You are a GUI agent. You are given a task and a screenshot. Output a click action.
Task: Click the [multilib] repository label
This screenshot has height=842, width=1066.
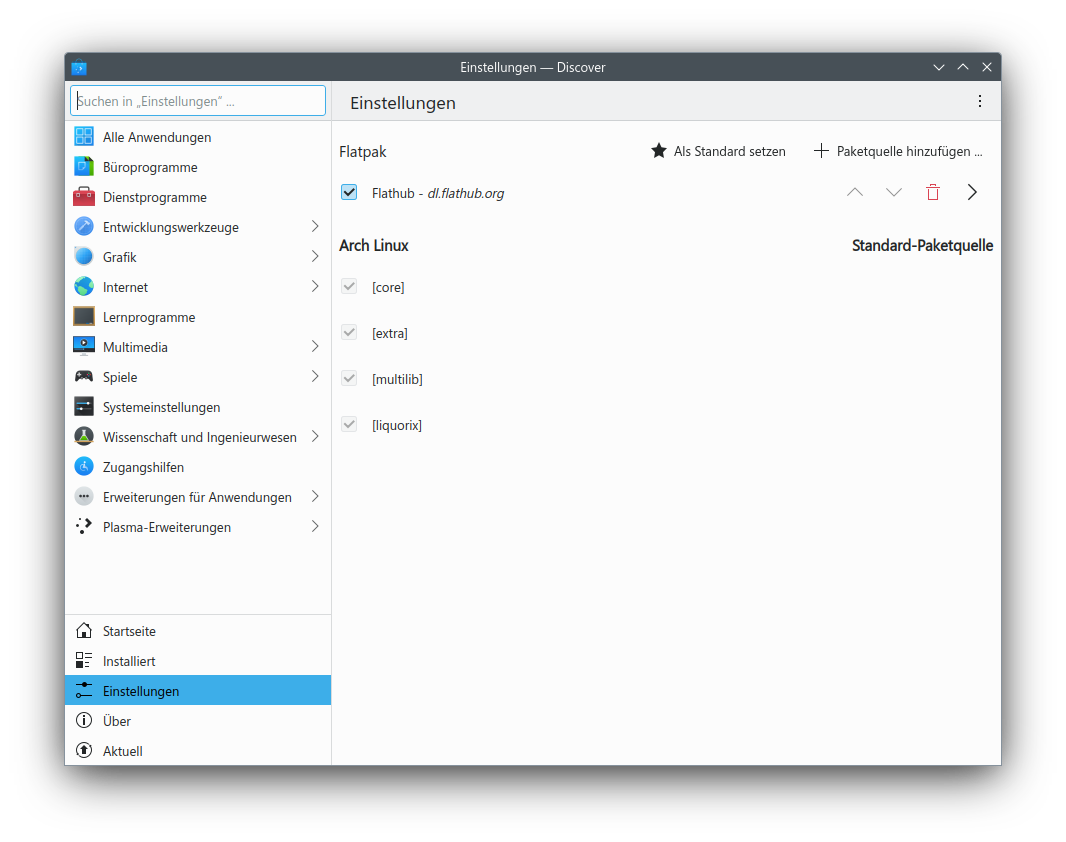(x=397, y=379)
